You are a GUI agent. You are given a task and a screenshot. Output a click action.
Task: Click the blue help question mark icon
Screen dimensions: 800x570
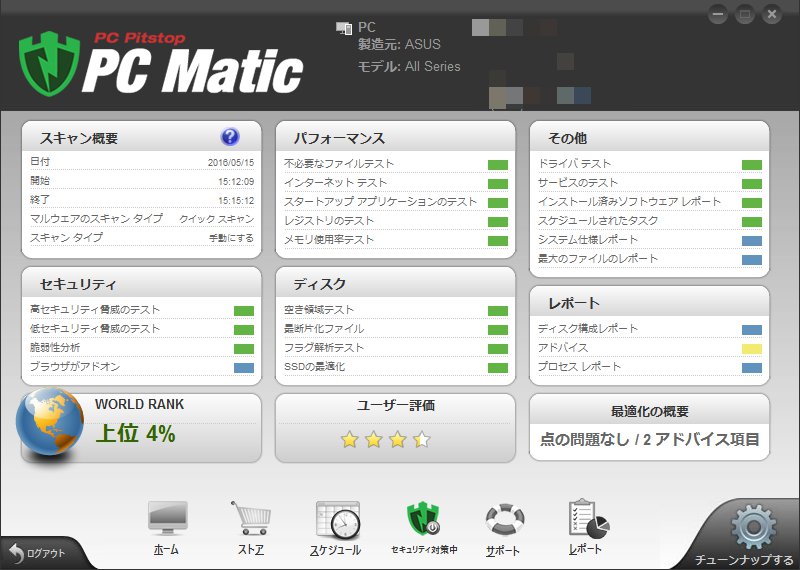pos(230,137)
